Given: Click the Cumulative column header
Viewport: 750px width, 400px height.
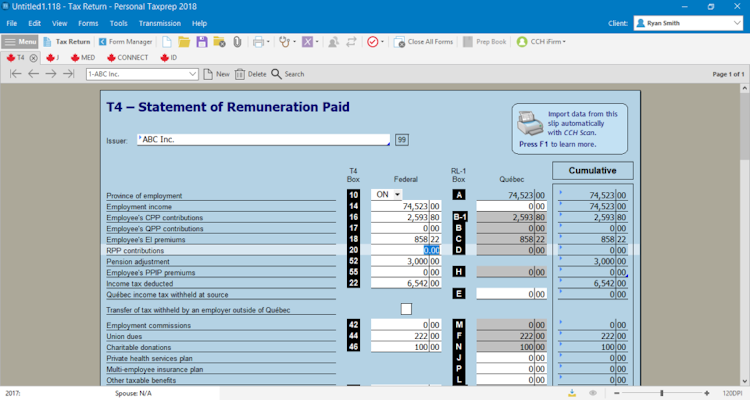Looking at the screenshot, I should coord(593,170).
